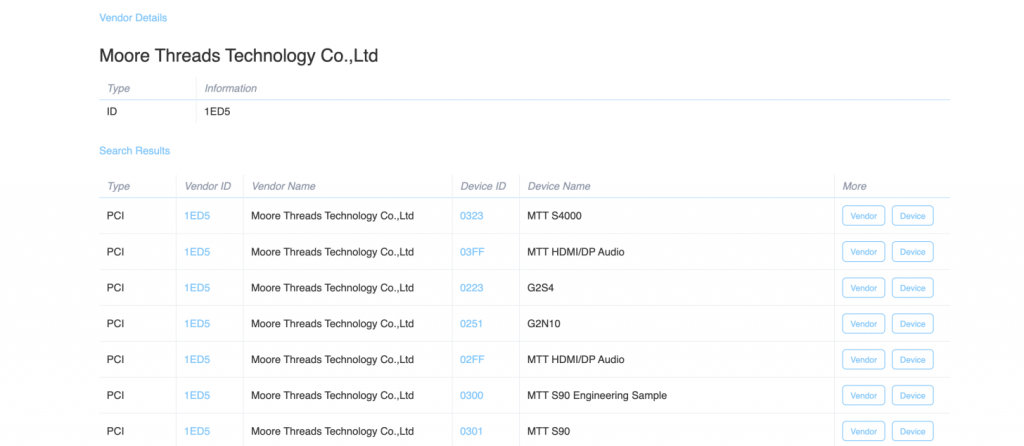Open device ID link 02FF

[x=472, y=359]
